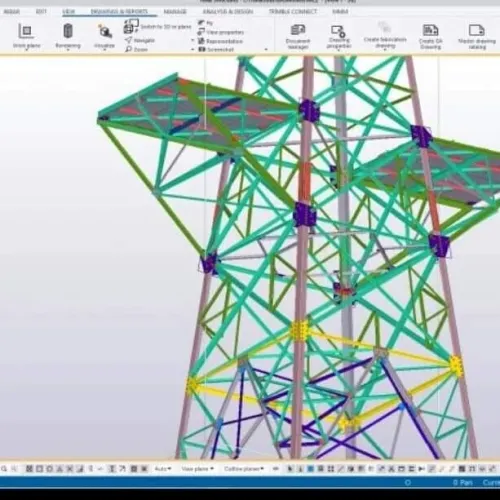
Task: Select the Navigate command
Action: tap(139, 40)
